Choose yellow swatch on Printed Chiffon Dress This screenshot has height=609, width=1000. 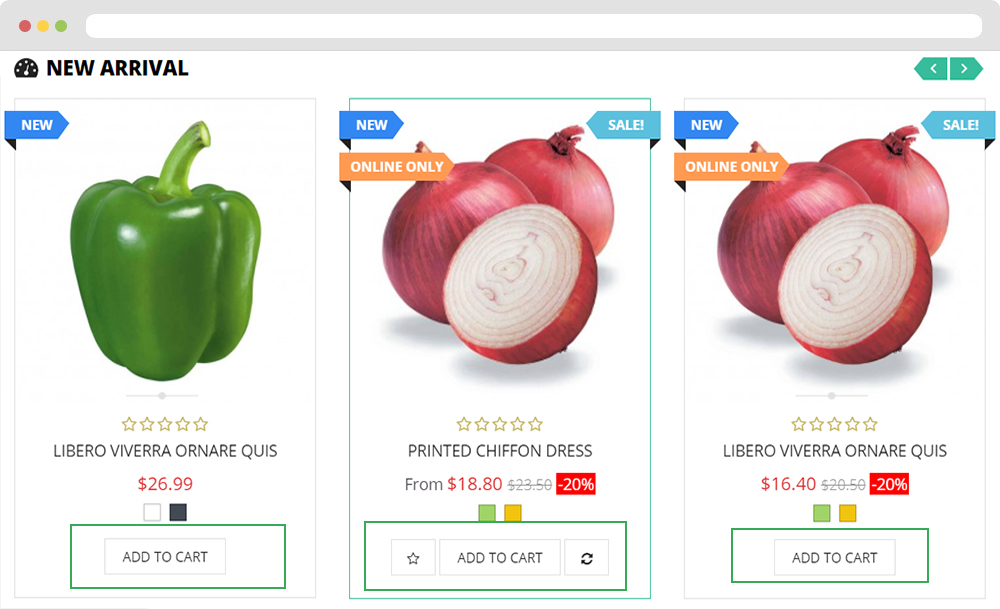coord(513,513)
